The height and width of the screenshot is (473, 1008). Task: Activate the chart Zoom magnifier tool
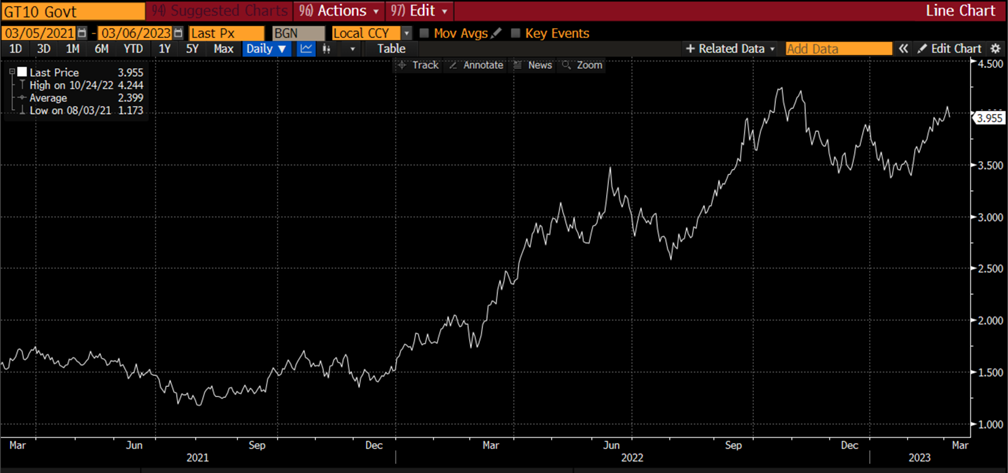pyautogui.click(x=582, y=65)
